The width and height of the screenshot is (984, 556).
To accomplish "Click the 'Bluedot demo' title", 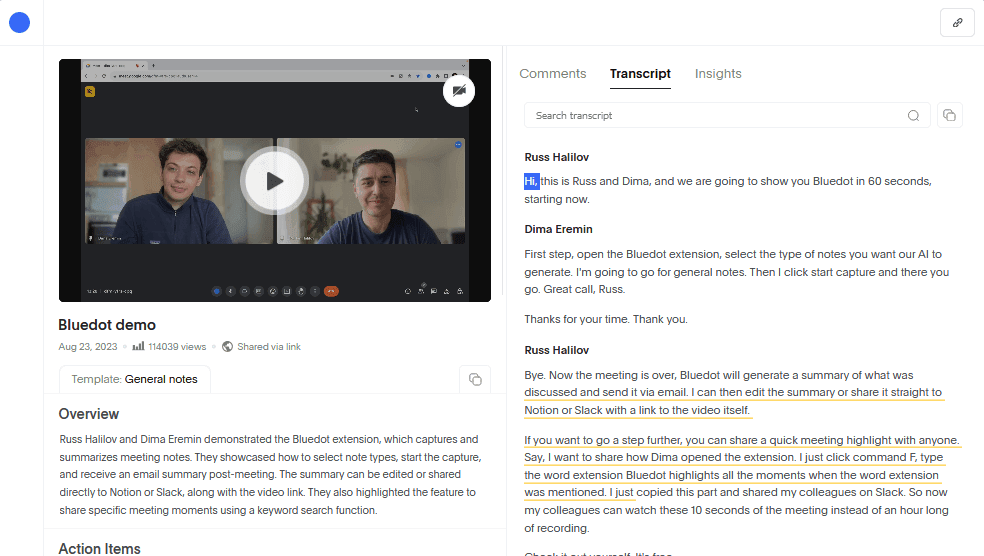I will pos(107,325).
